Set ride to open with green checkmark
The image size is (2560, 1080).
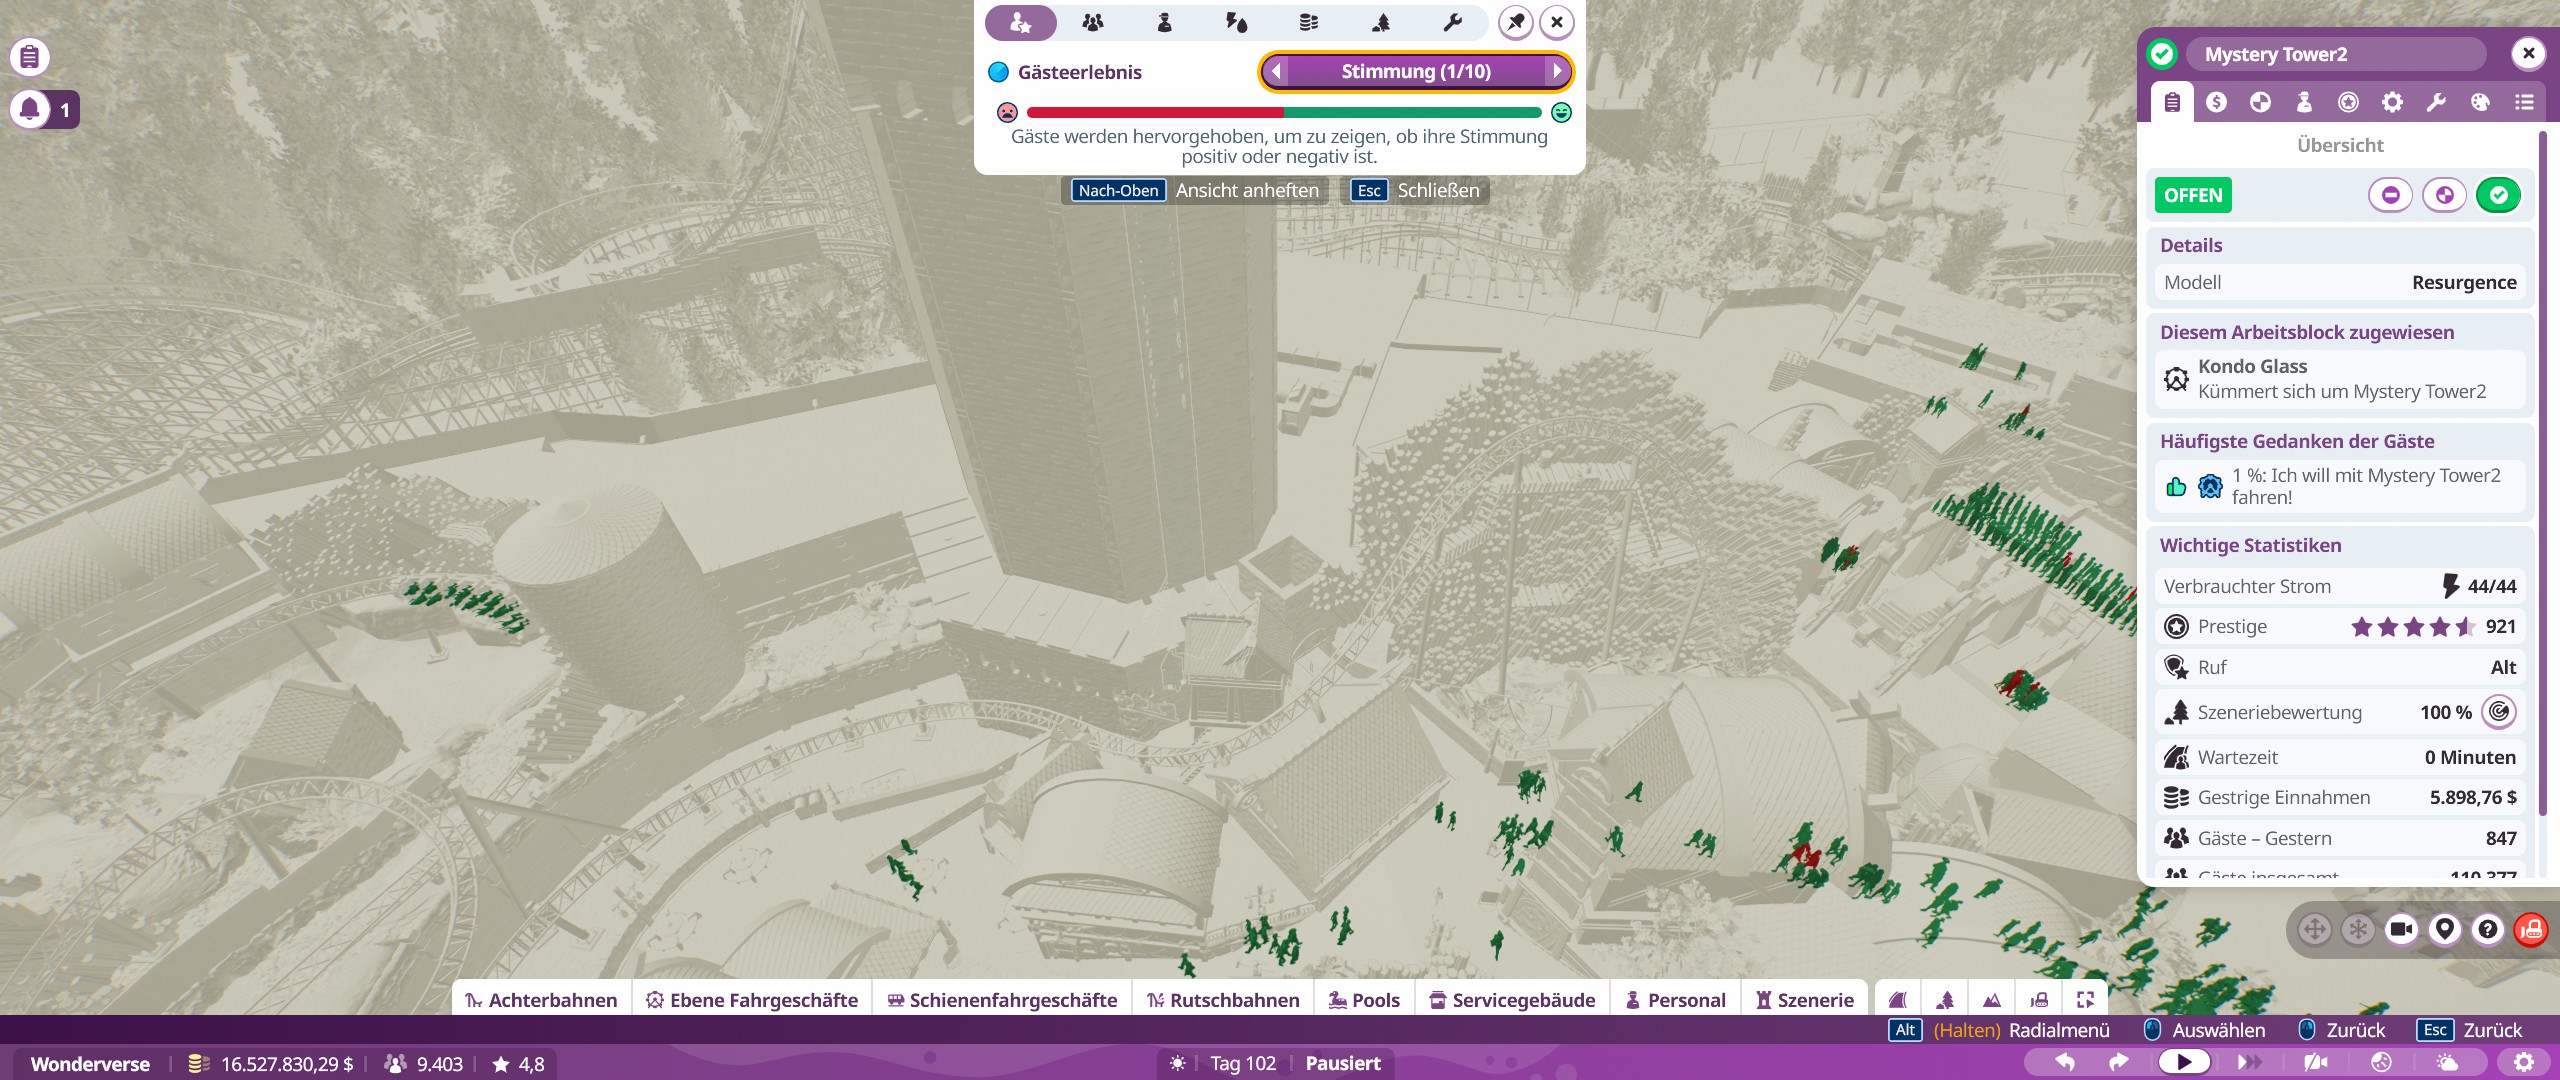click(x=2498, y=195)
